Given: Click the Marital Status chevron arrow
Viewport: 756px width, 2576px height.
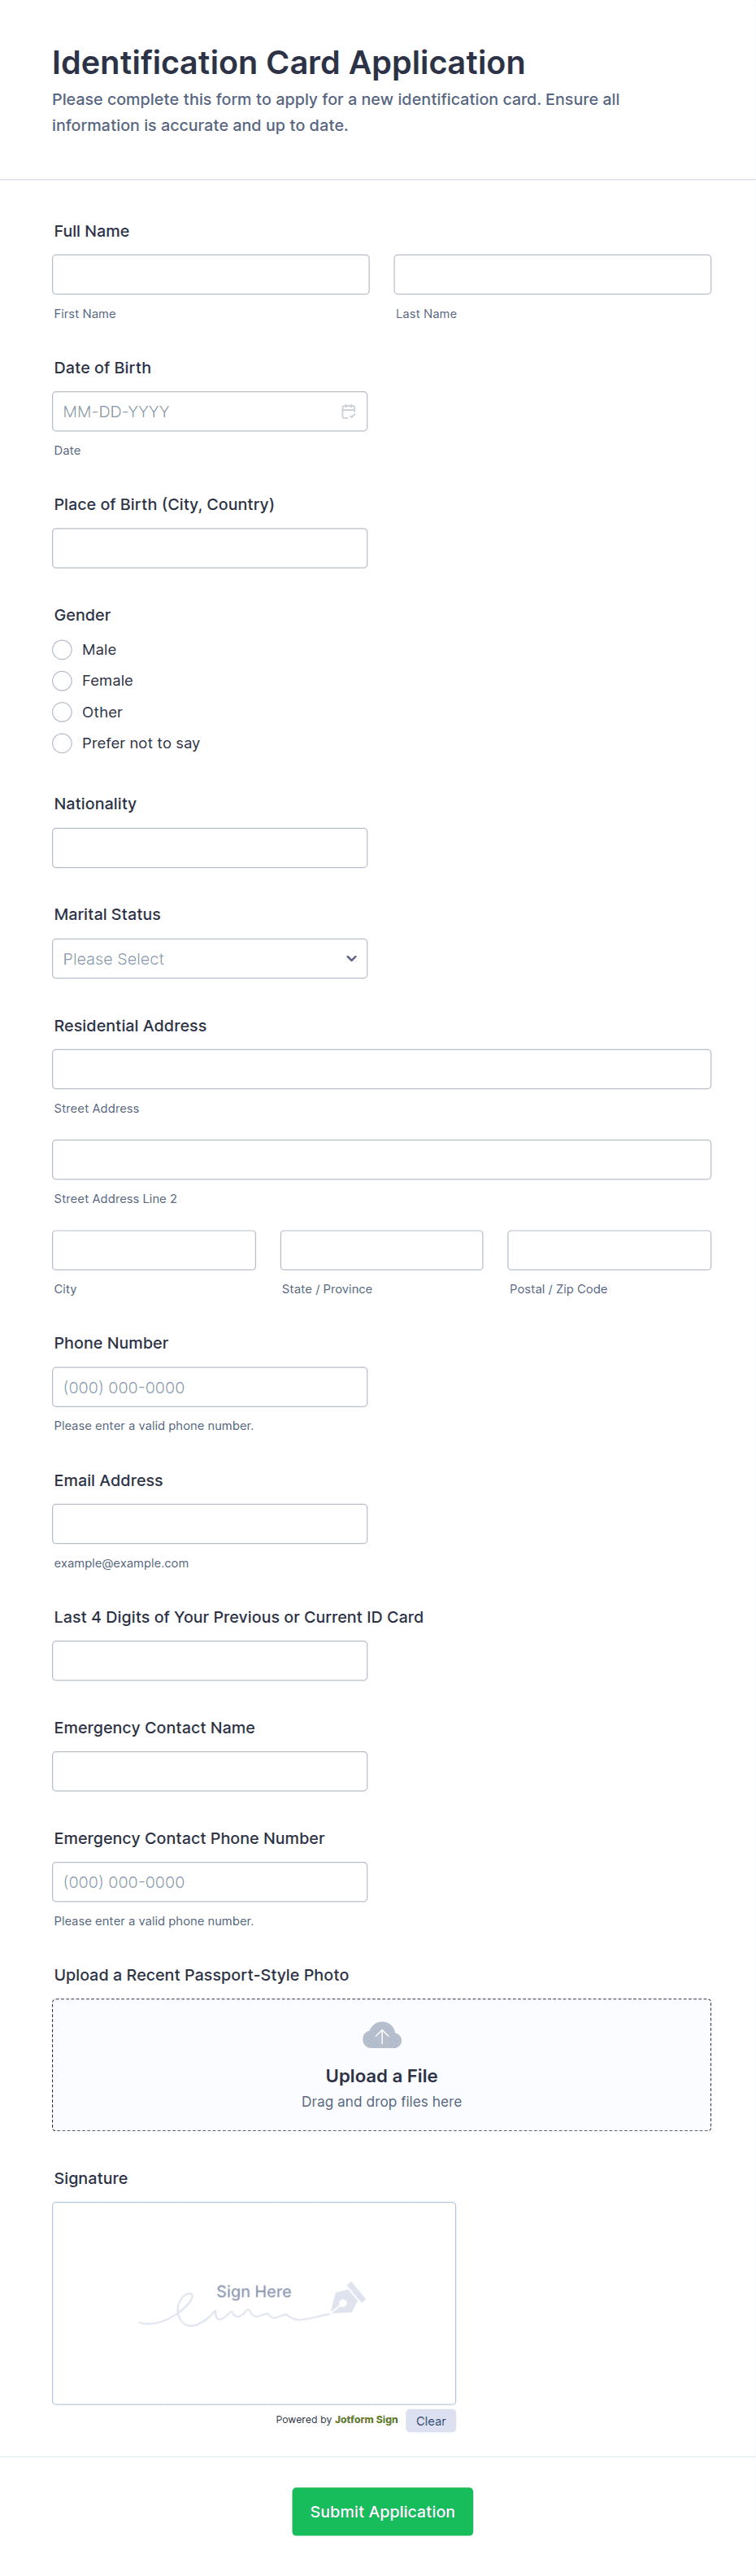Looking at the screenshot, I should [x=351, y=959].
